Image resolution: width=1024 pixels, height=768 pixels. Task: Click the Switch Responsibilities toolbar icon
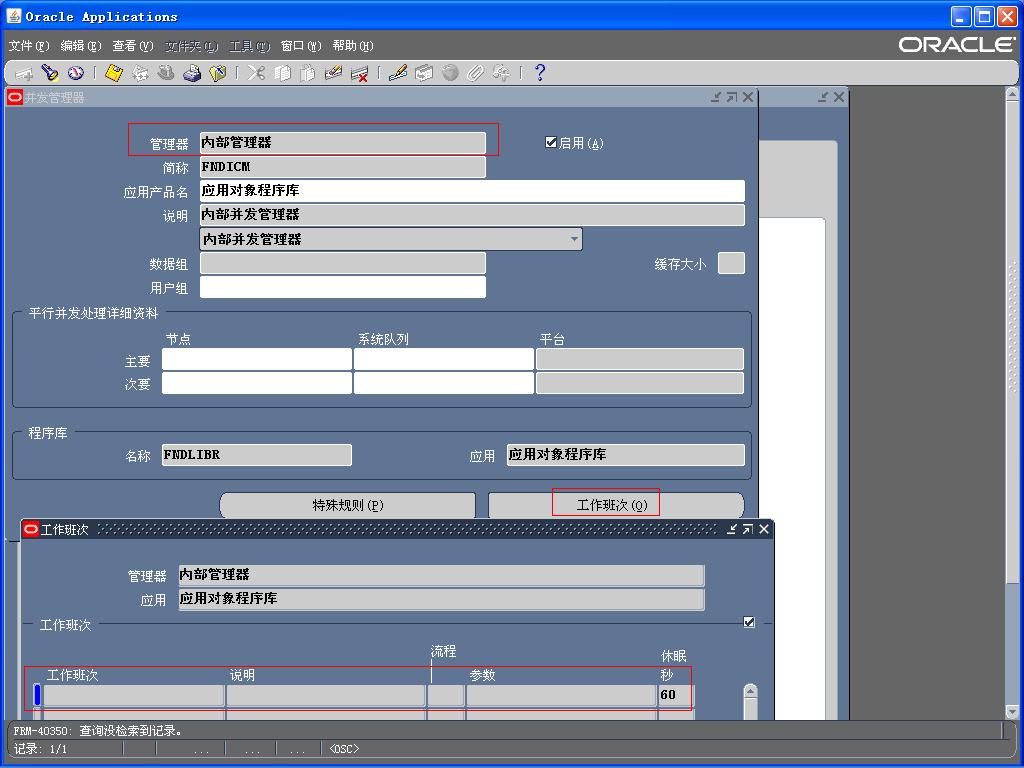166,73
